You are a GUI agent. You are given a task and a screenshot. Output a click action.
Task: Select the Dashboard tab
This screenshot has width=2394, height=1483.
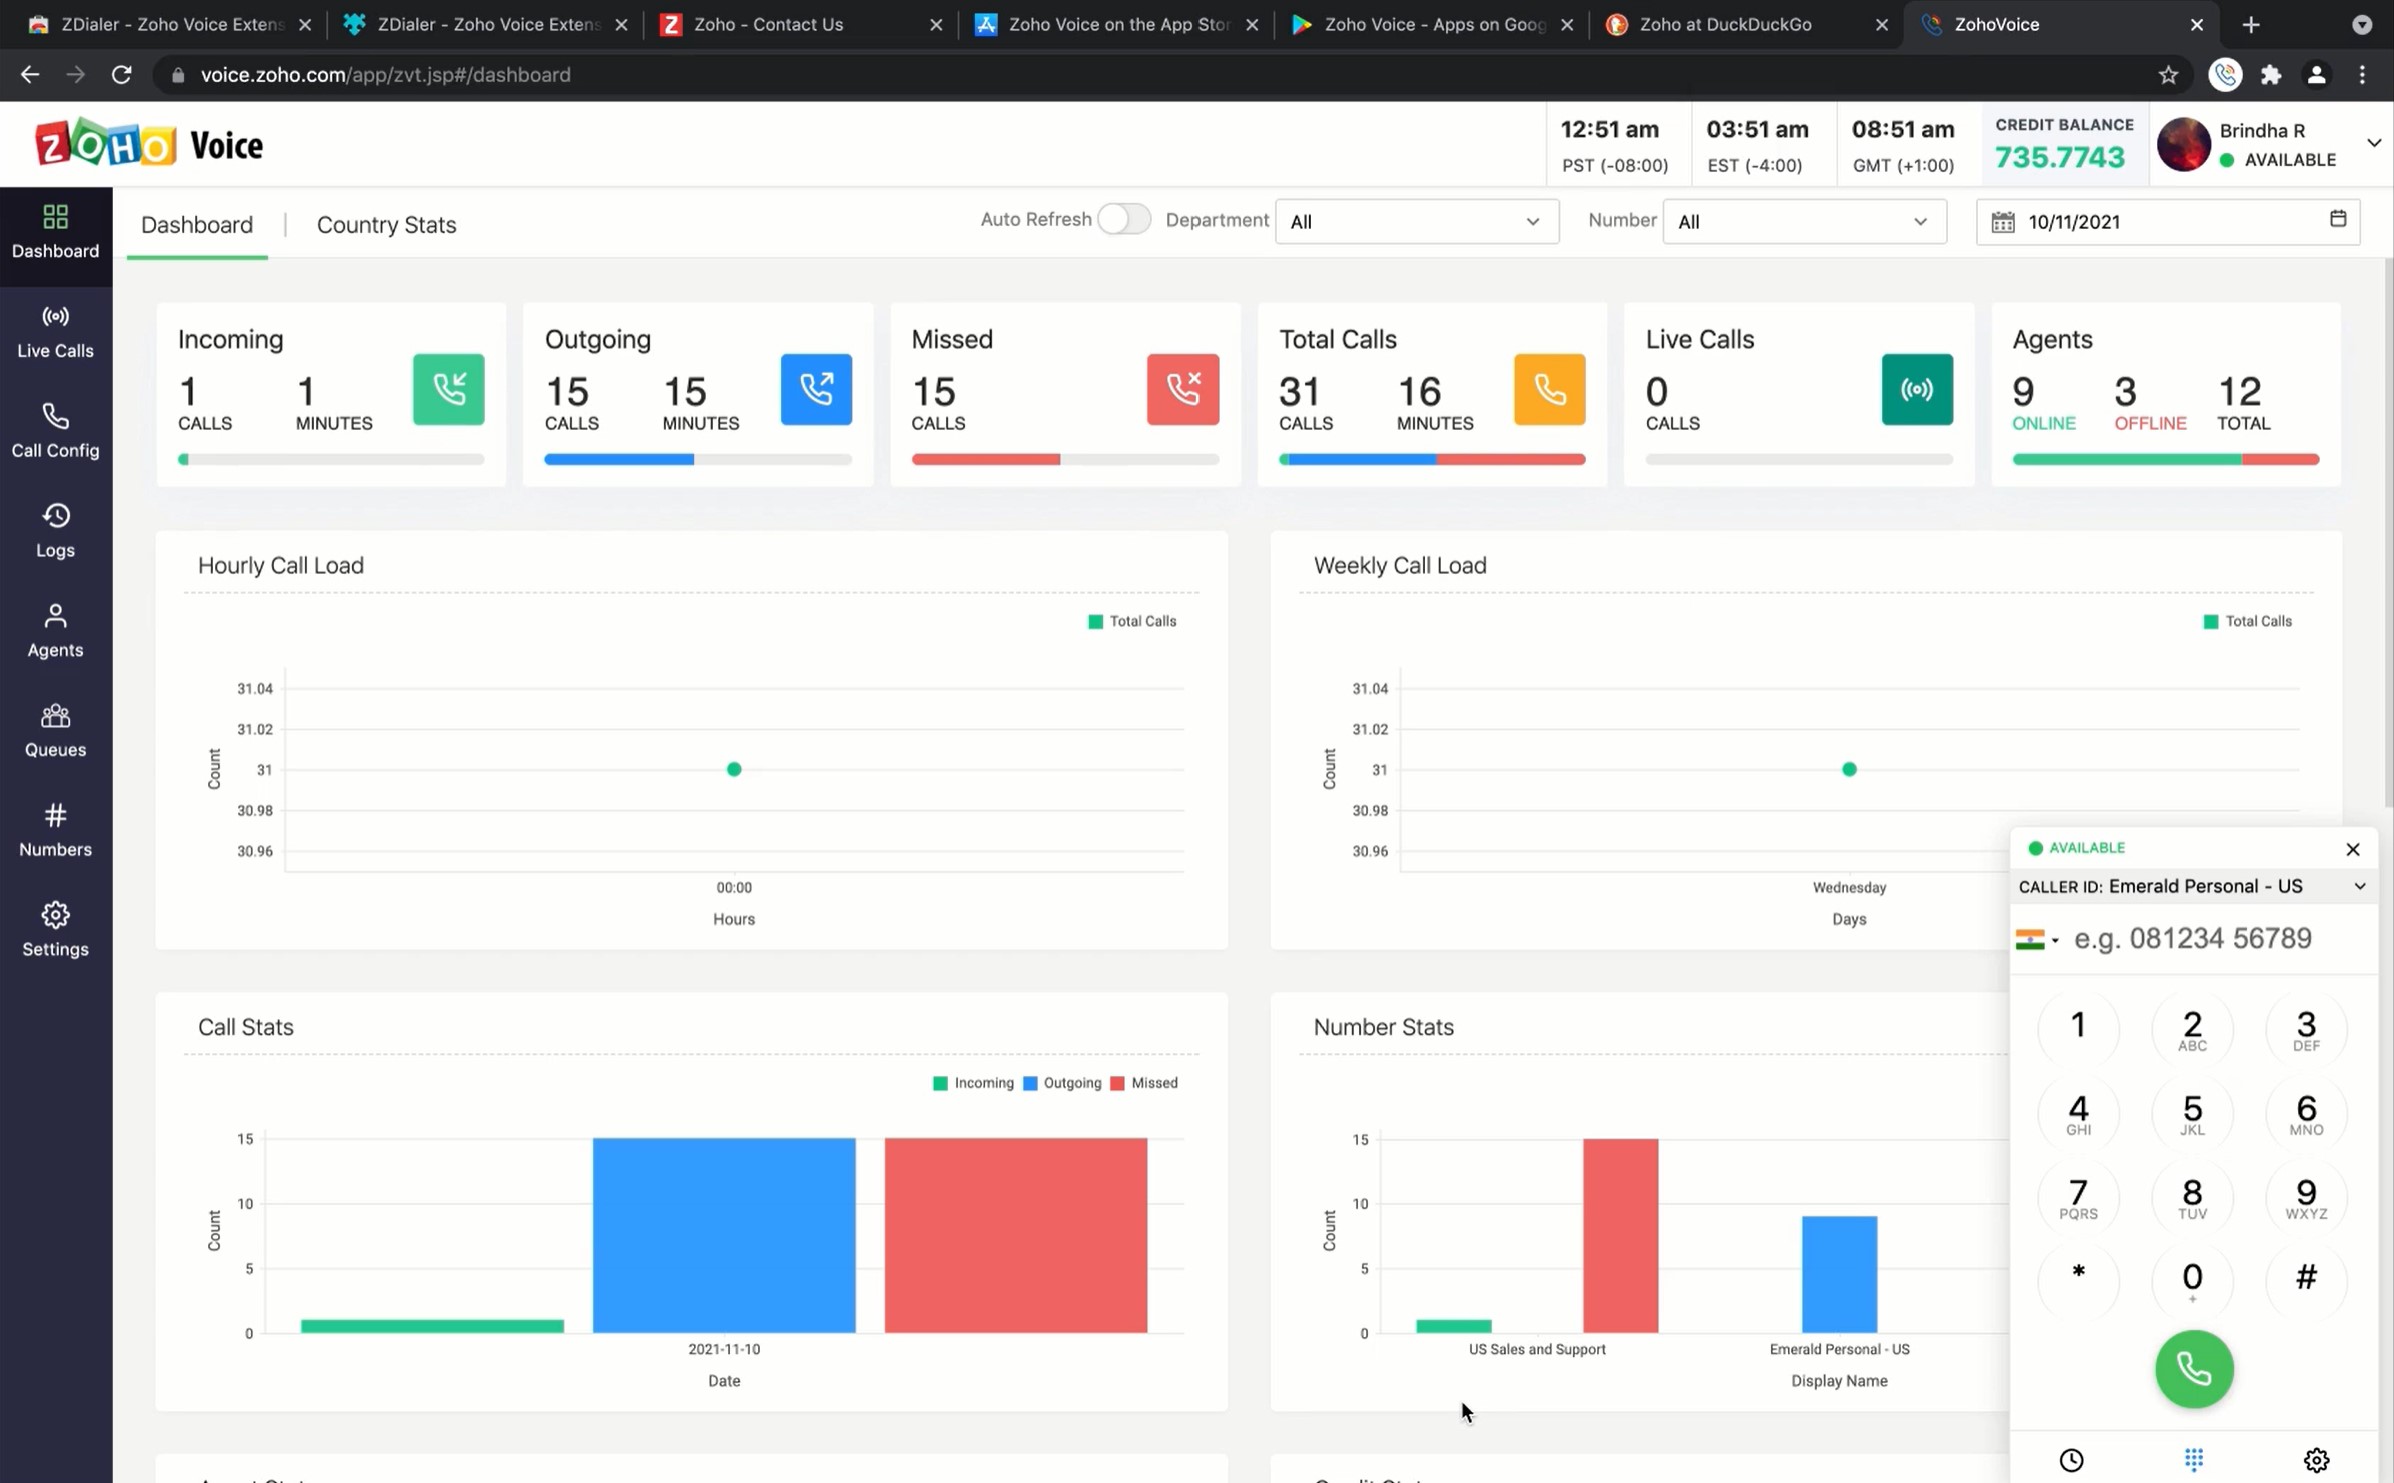(x=197, y=224)
